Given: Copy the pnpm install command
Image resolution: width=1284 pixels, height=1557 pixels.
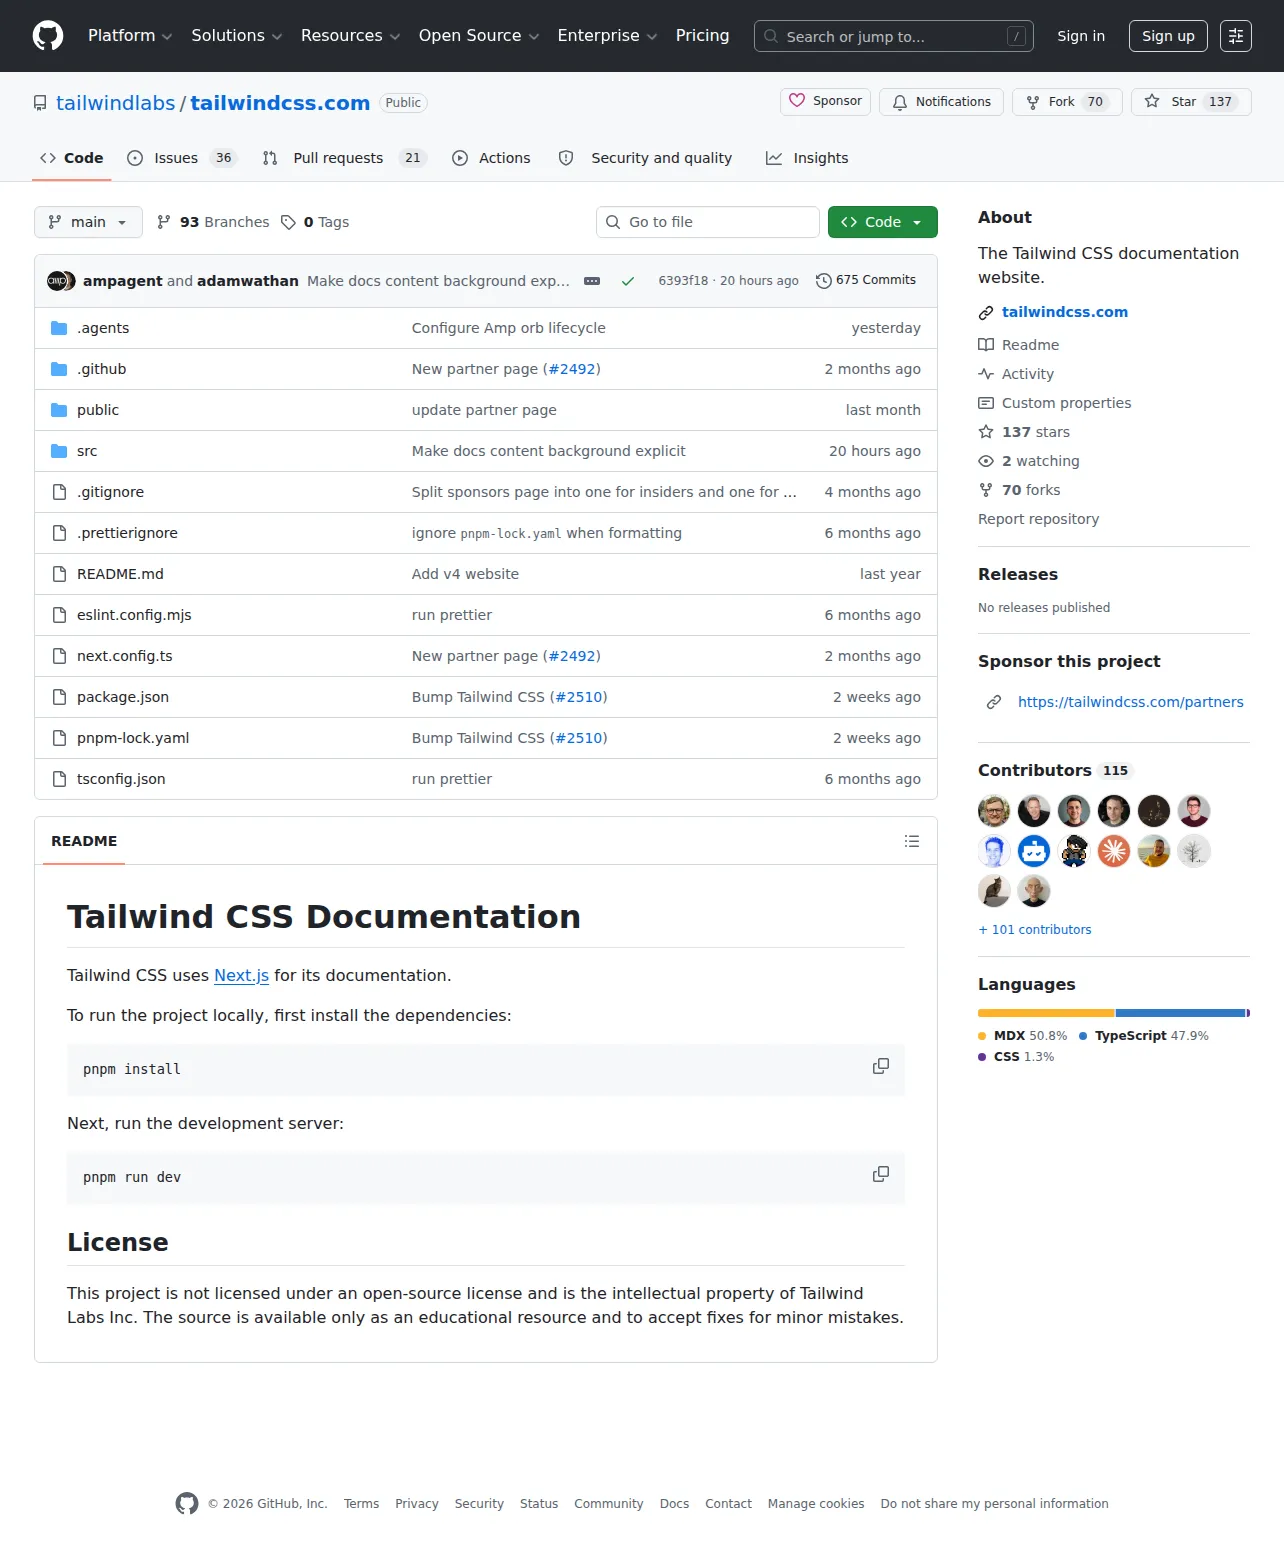Looking at the screenshot, I should click(881, 1066).
